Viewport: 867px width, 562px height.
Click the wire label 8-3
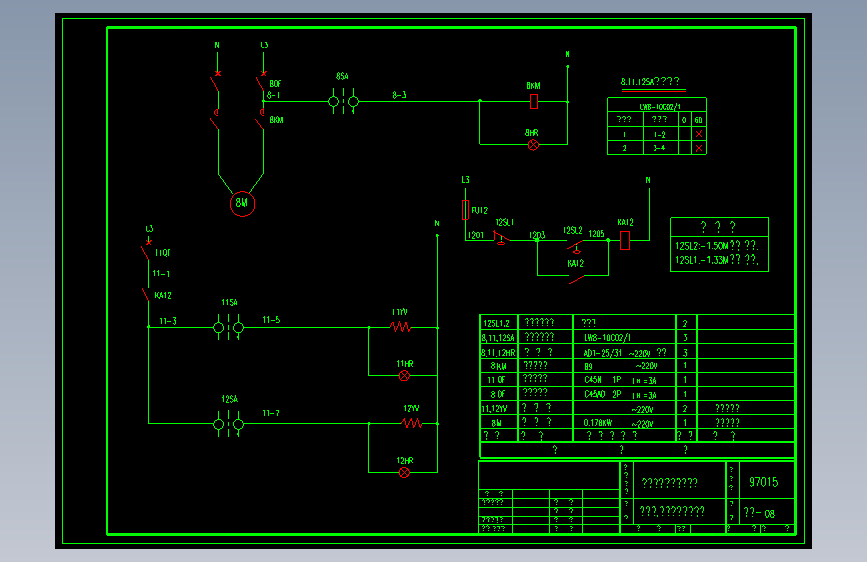click(x=399, y=95)
